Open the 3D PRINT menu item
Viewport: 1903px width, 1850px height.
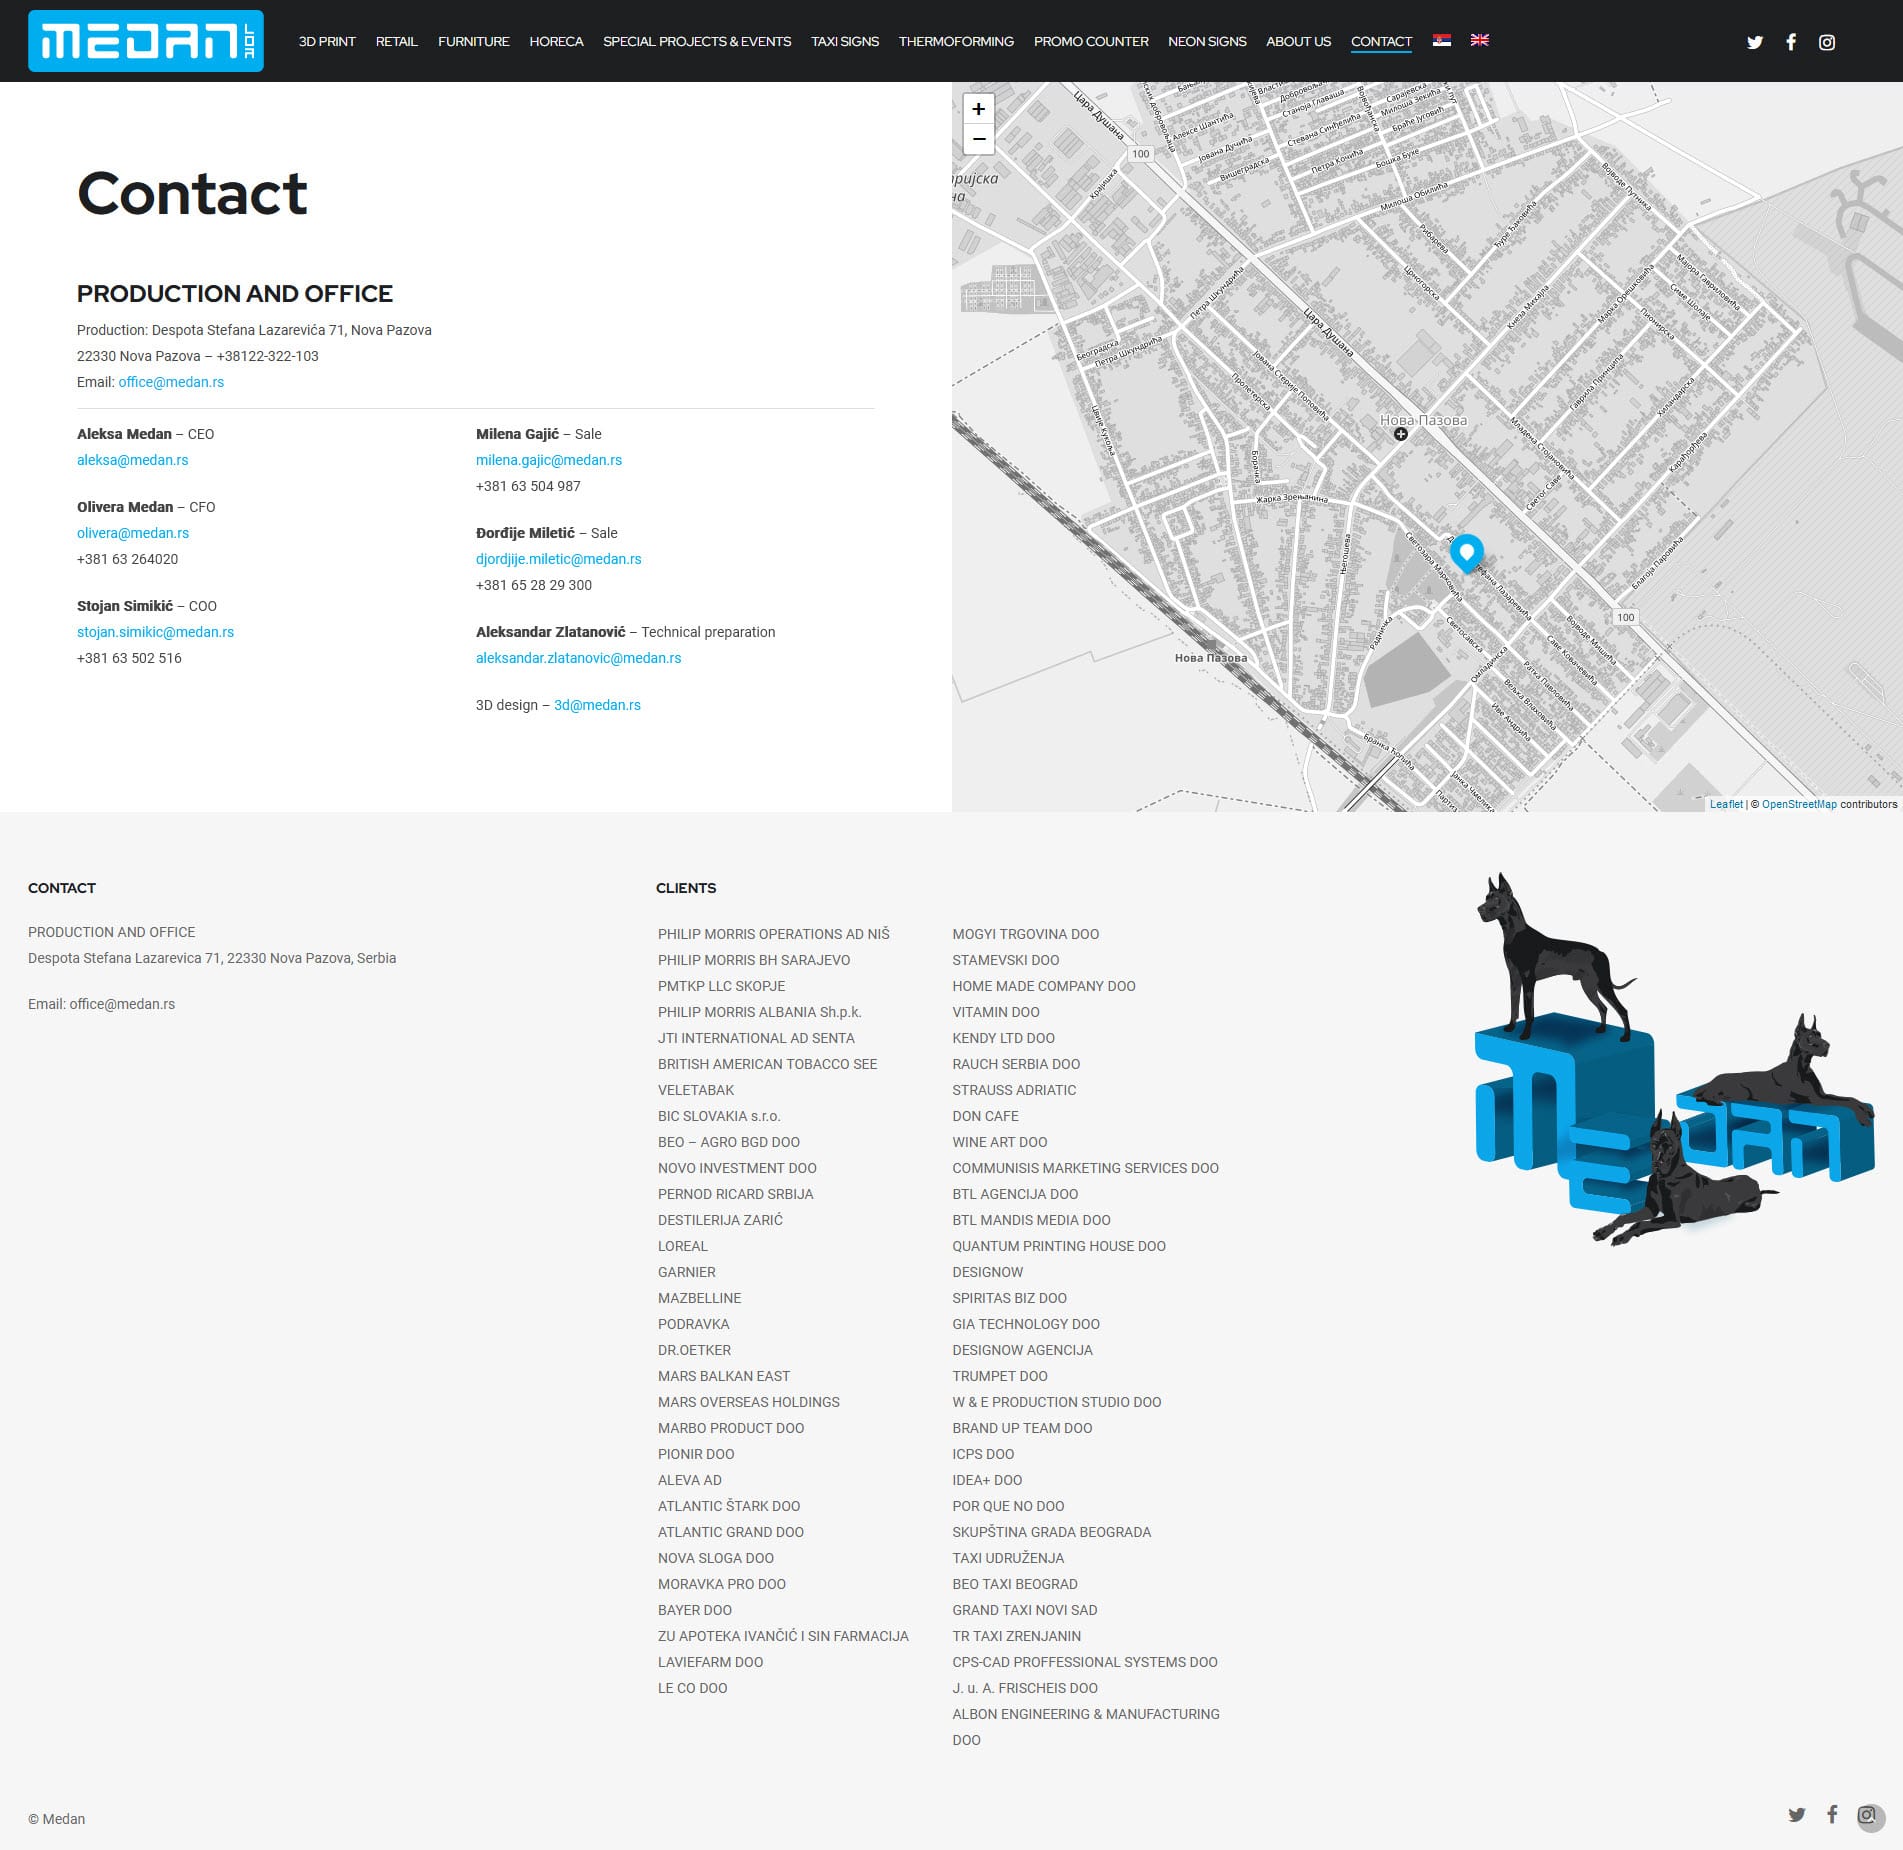point(327,41)
